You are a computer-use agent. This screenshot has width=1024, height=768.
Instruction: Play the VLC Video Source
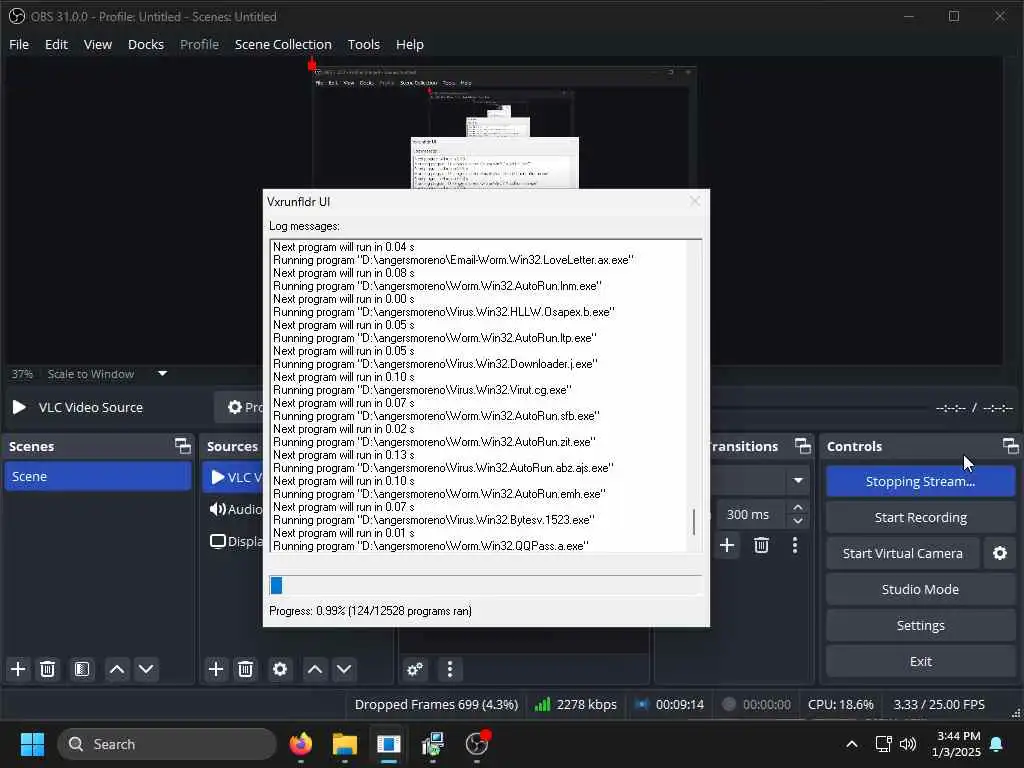pyautogui.click(x=19, y=407)
